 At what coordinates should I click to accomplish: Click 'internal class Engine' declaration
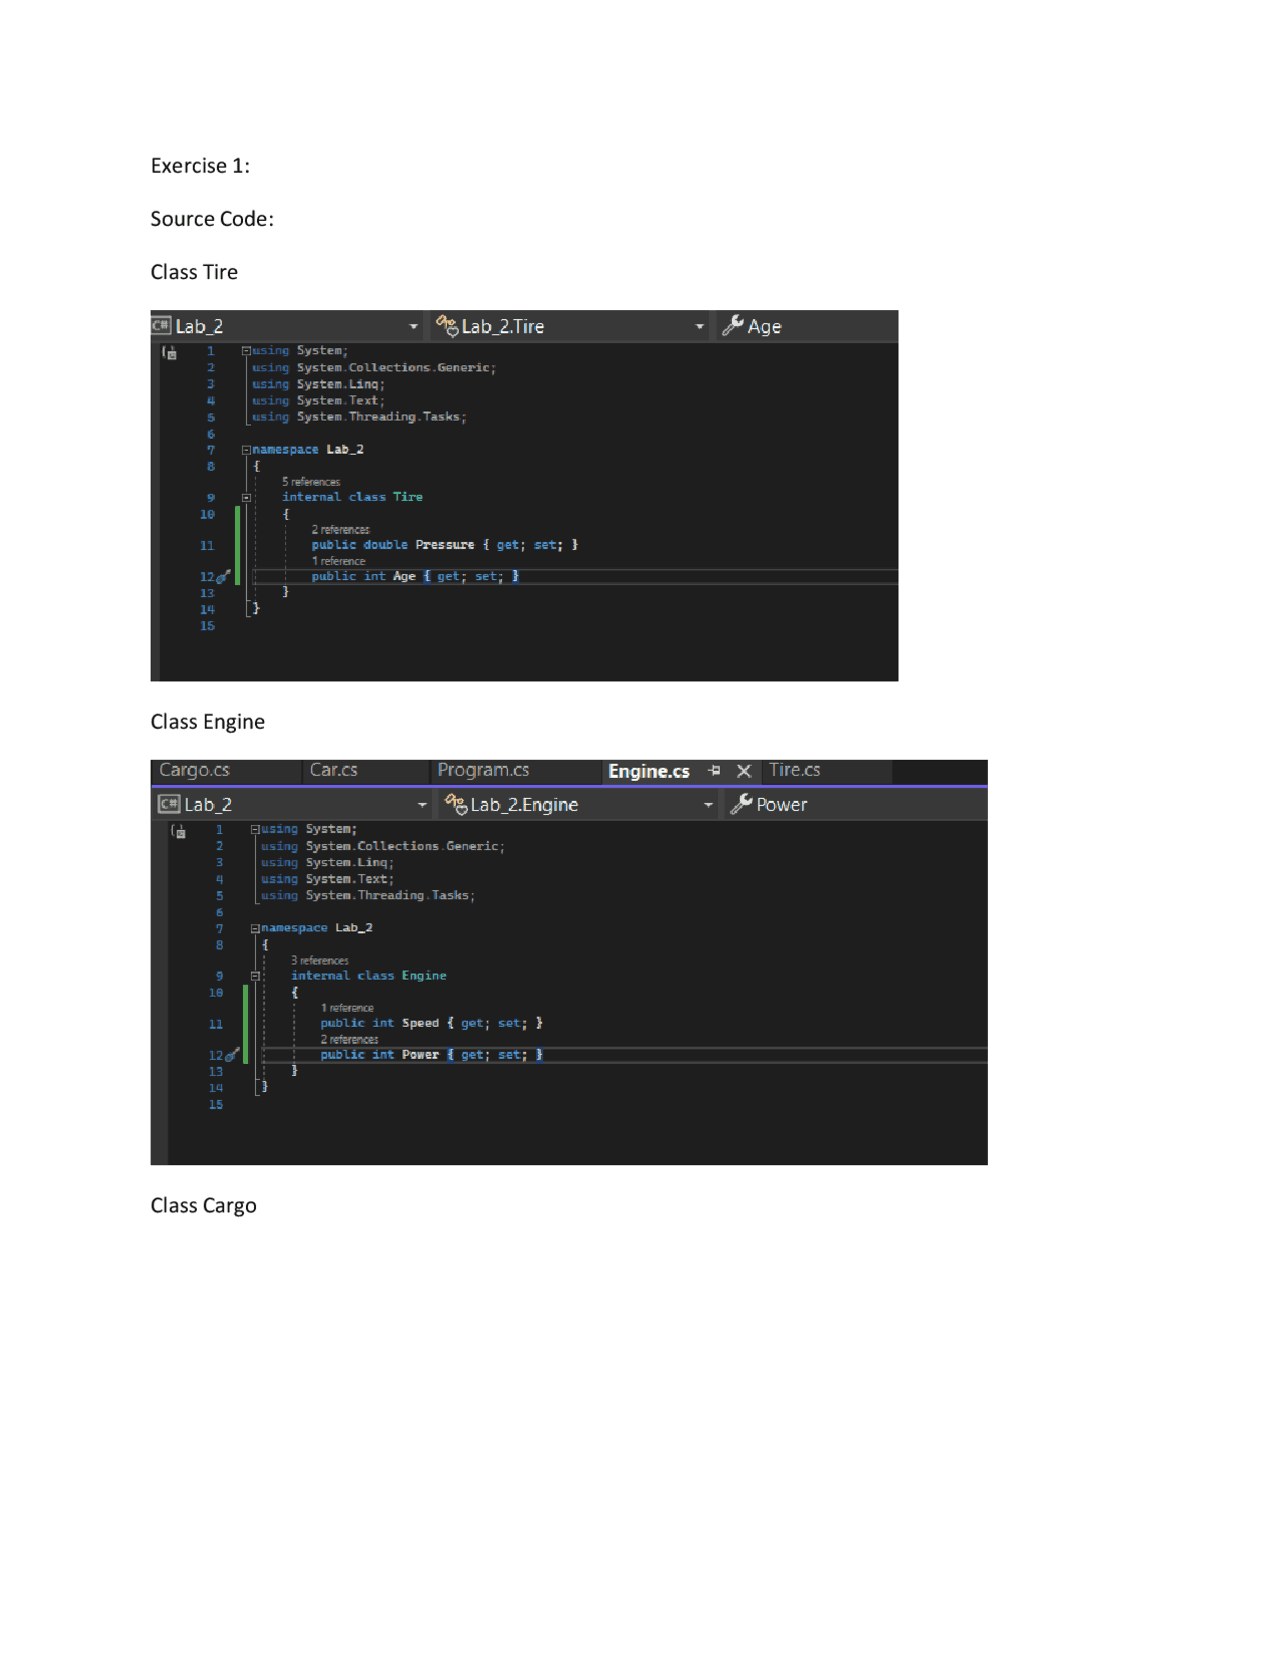(368, 975)
